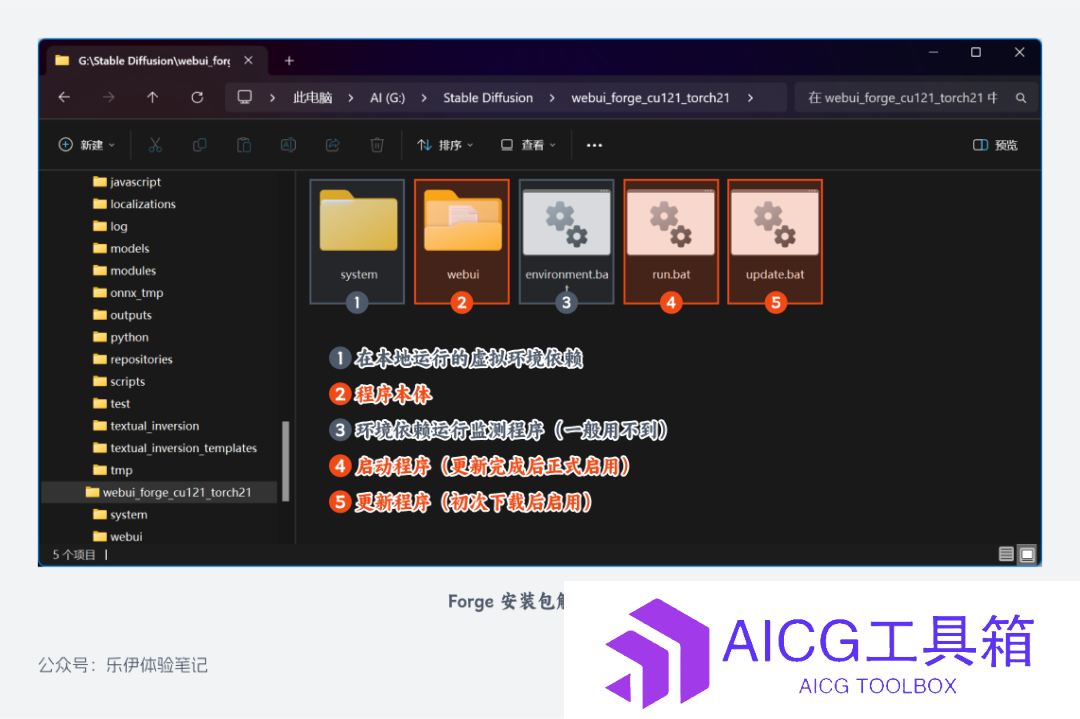The height and width of the screenshot is (719, 1080).
Task: Toggle the Preview pane button
Action: 995,145
